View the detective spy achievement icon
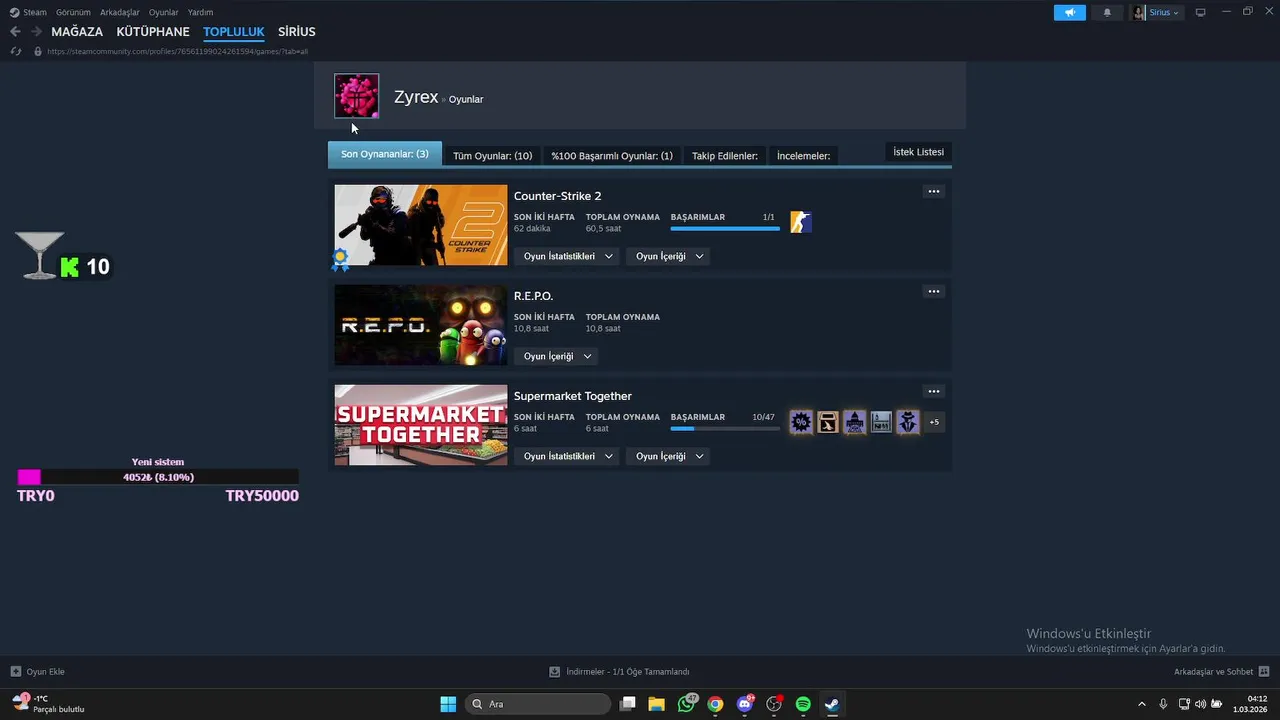 click(x=907, y=422)
